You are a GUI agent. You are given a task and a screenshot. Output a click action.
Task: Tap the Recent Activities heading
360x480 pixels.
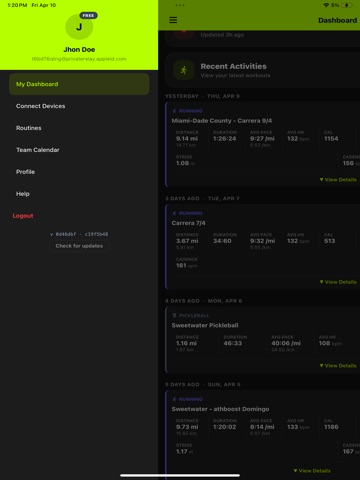(x=233, y=66)
